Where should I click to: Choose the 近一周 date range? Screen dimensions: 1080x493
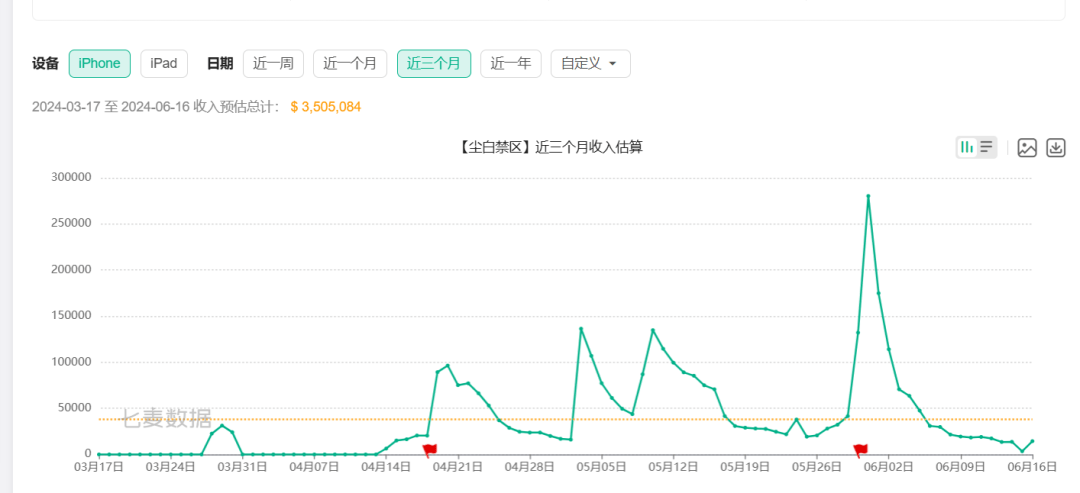click(273, 63)
